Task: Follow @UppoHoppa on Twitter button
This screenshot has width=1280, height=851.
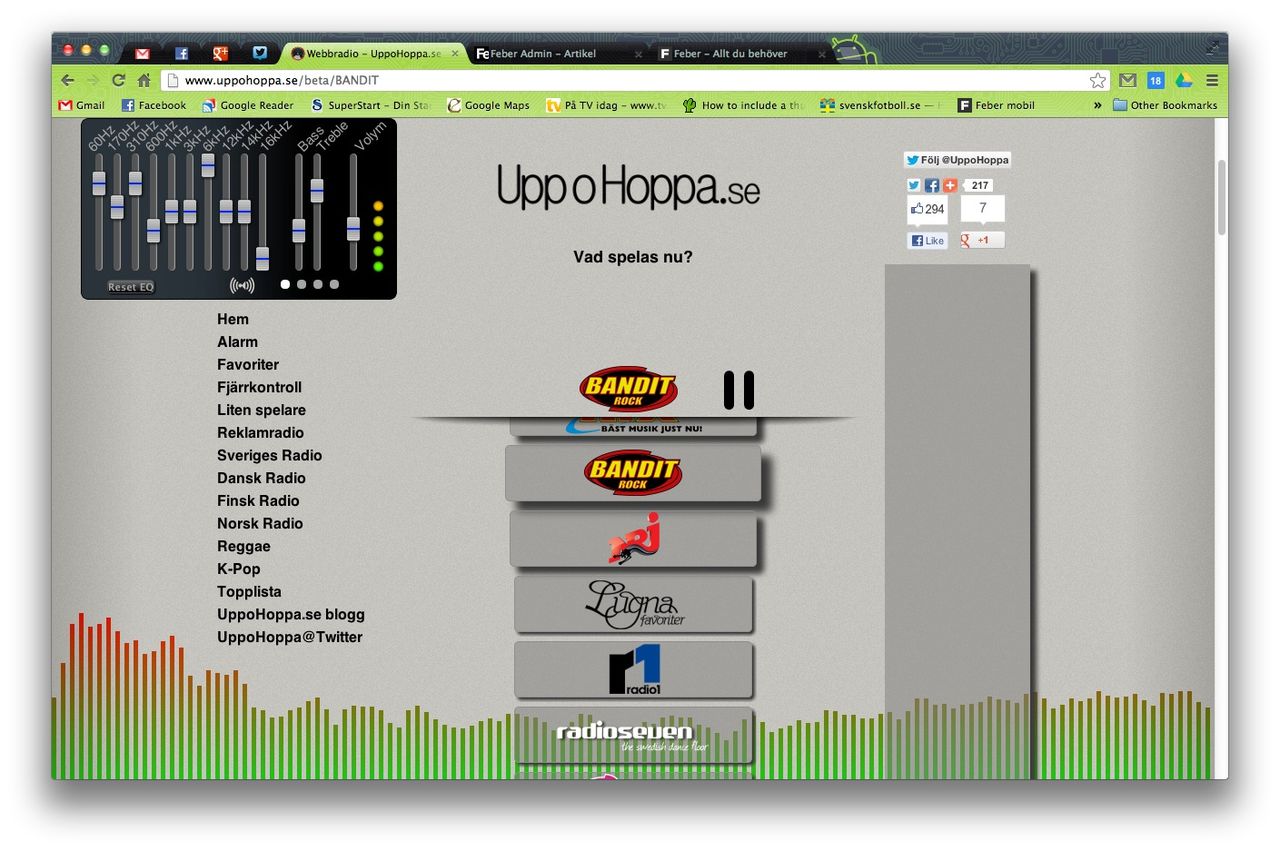Action: coord(957,160)
